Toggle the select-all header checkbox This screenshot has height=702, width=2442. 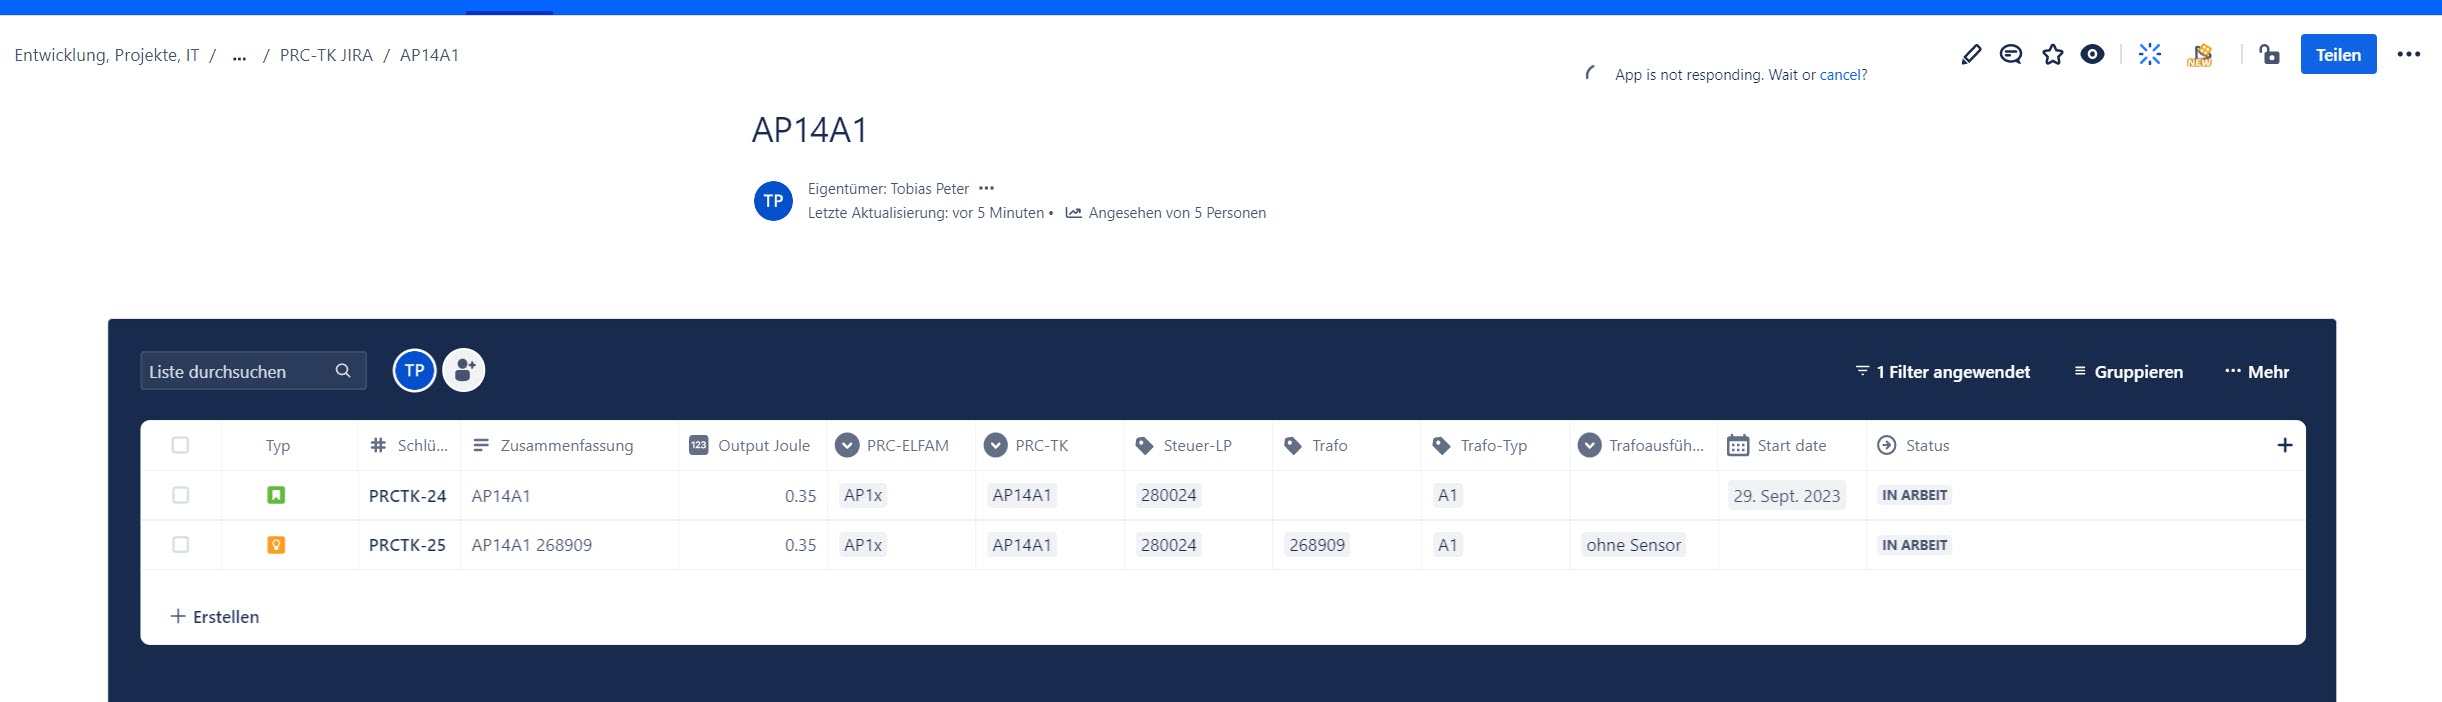(x=180, y=445)
